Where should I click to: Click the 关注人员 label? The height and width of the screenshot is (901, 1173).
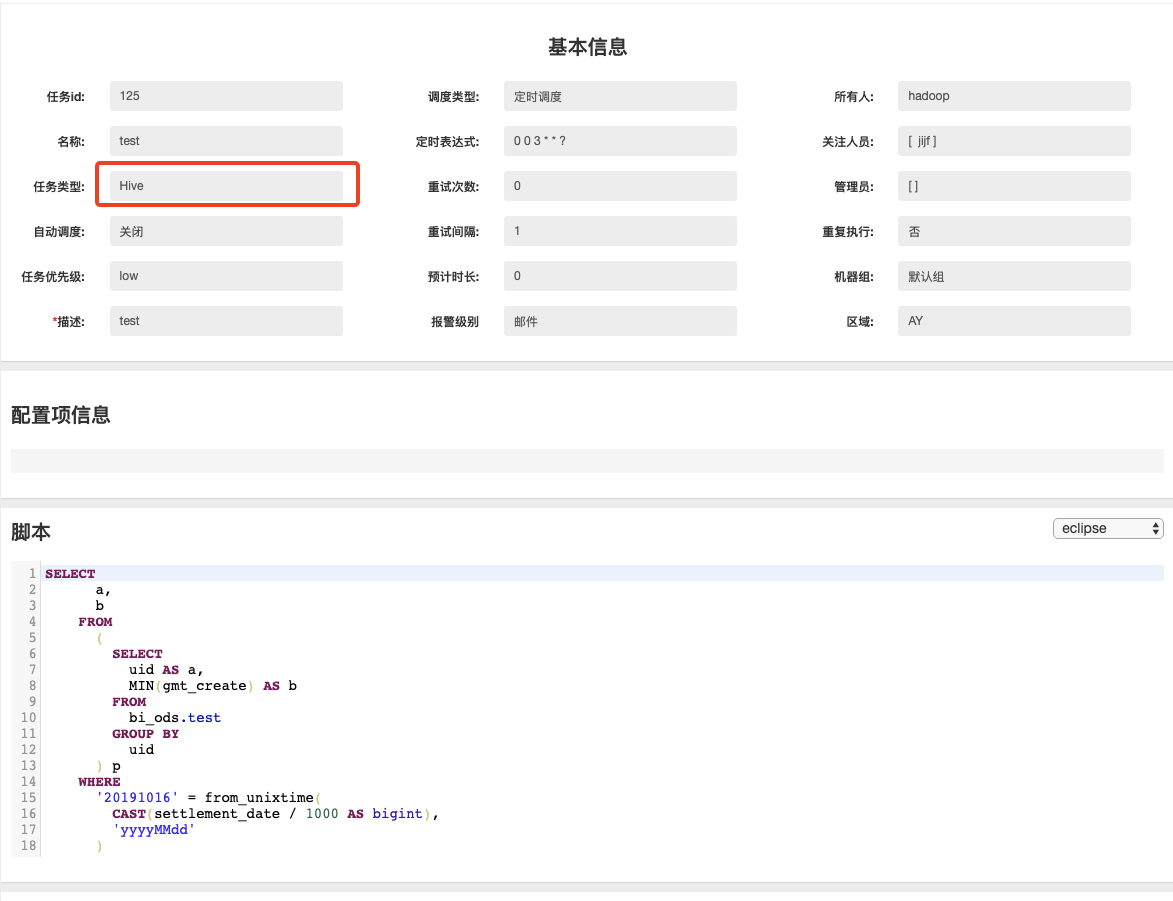point(848,141)
